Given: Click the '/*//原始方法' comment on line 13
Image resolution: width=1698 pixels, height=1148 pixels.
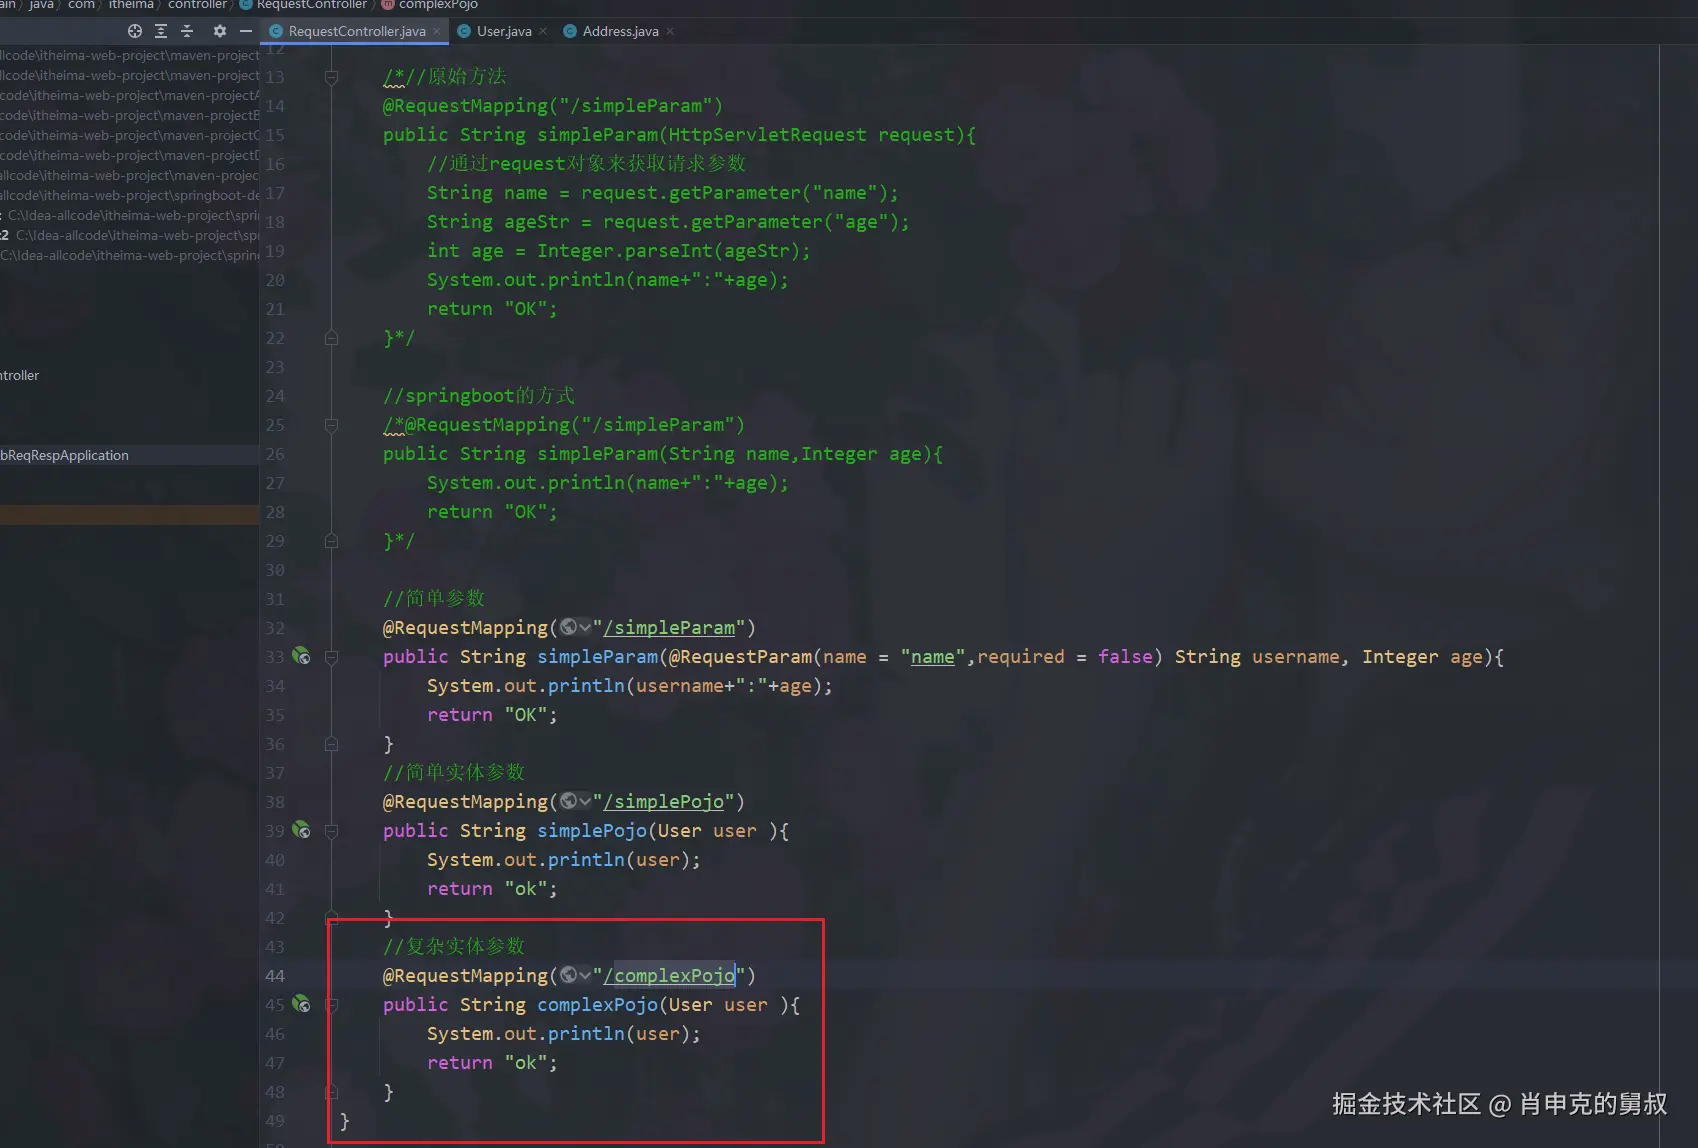Looking at the screenshot, I should pyautogui.click(x=445, y=77).
